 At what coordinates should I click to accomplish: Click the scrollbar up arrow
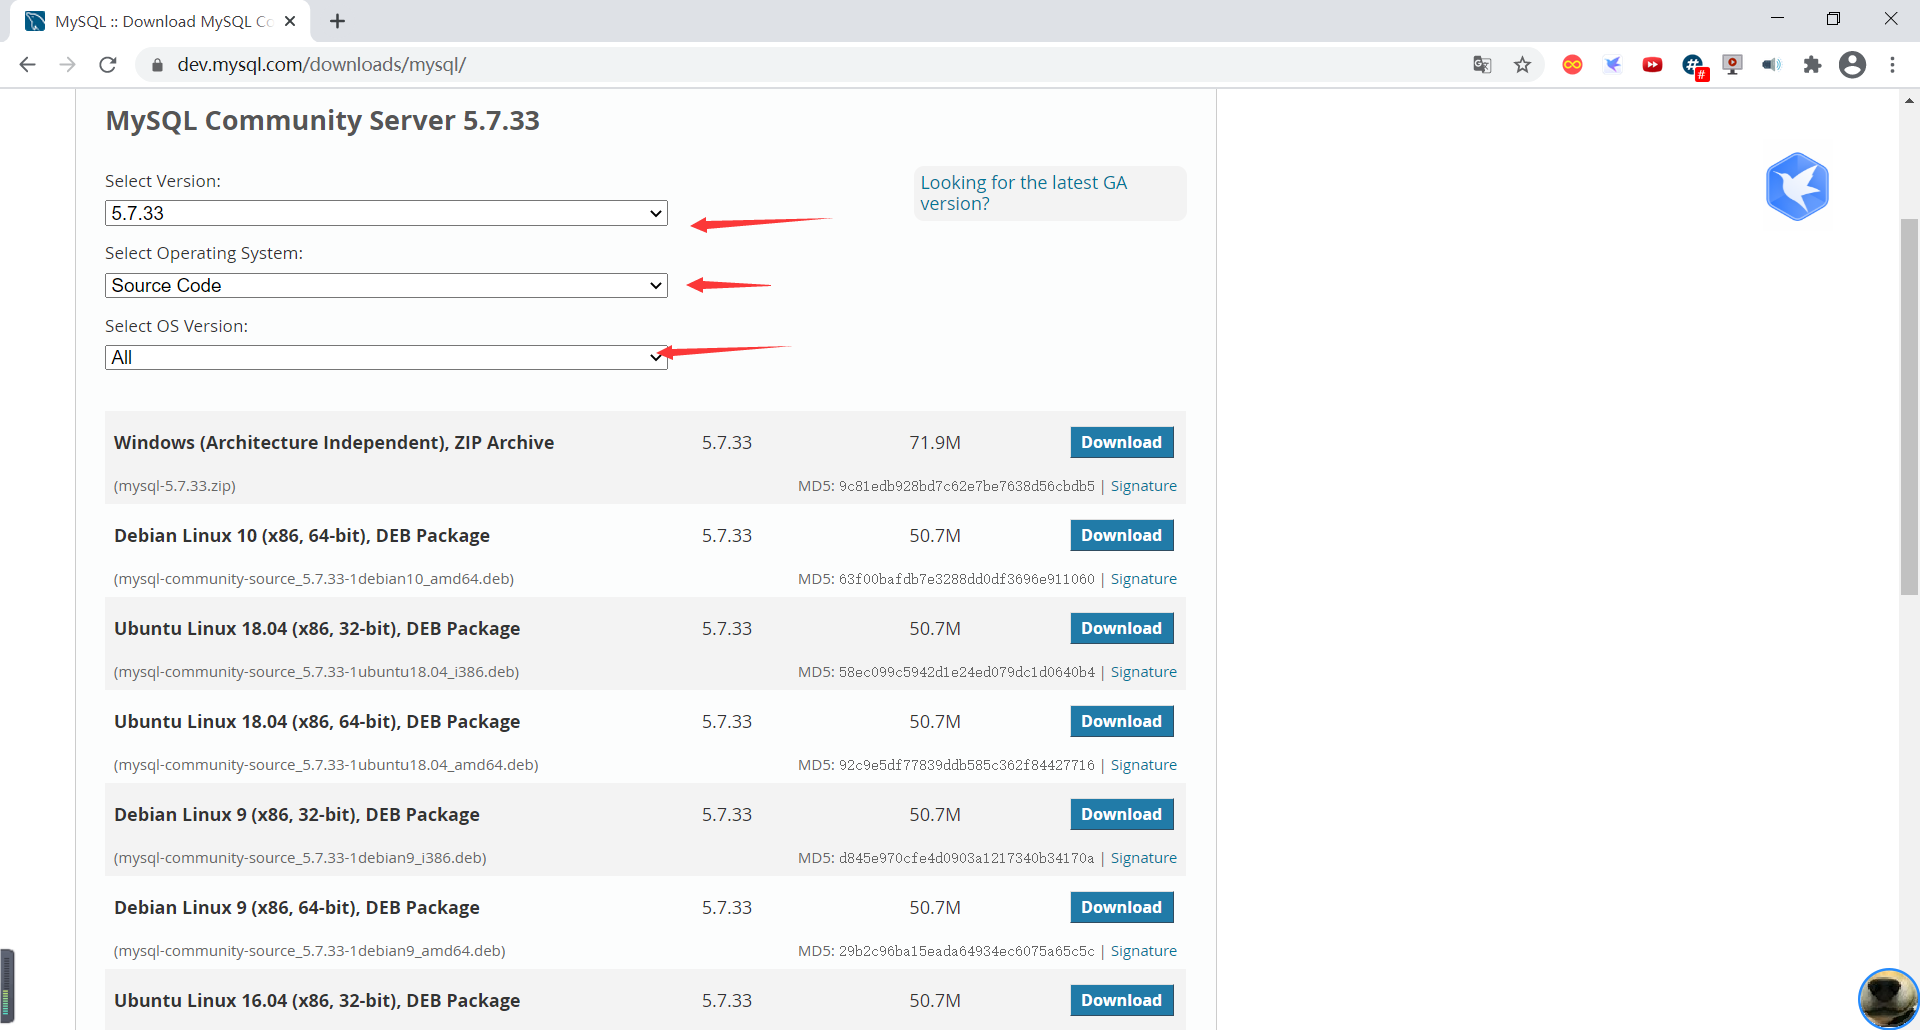[1909, 100]
